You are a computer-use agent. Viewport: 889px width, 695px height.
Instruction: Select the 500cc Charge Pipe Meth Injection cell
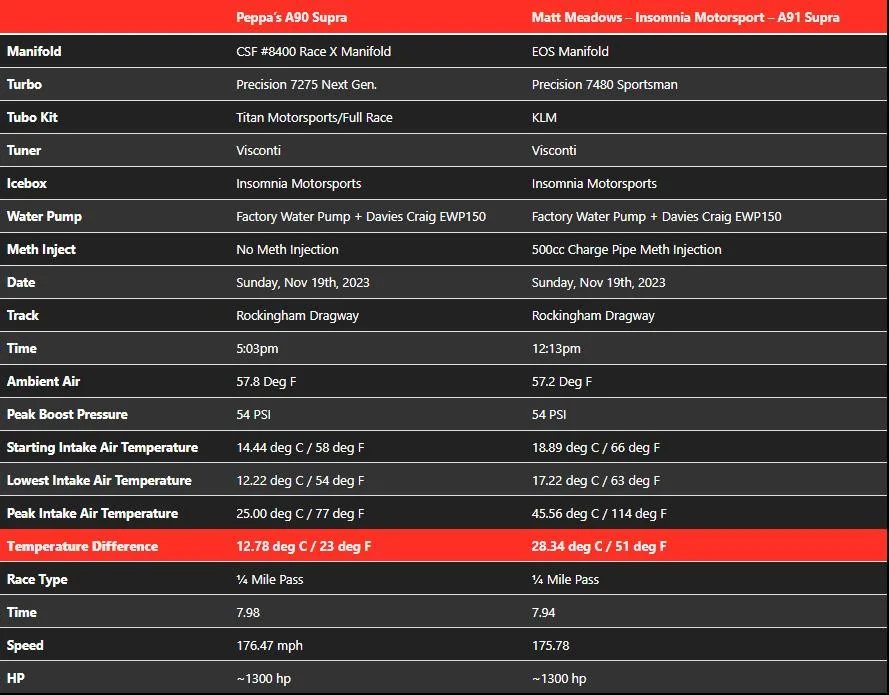pyautogui.click(x=626, y=249)
